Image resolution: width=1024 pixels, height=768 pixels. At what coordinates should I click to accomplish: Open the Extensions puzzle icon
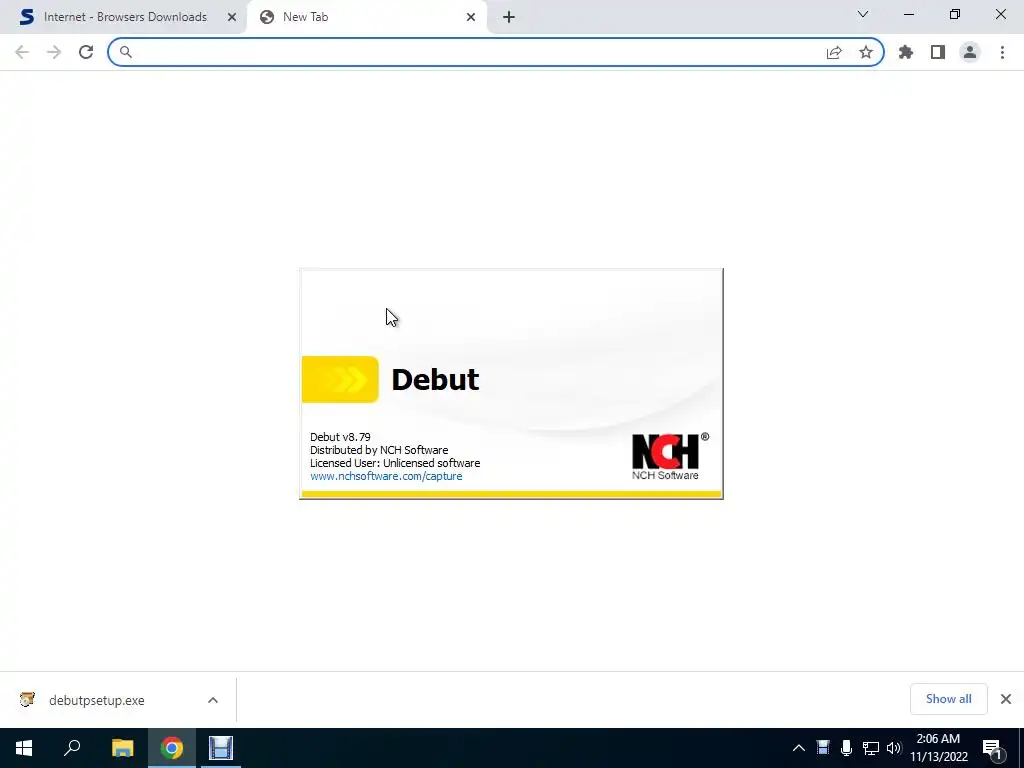(x=906, y=52)
